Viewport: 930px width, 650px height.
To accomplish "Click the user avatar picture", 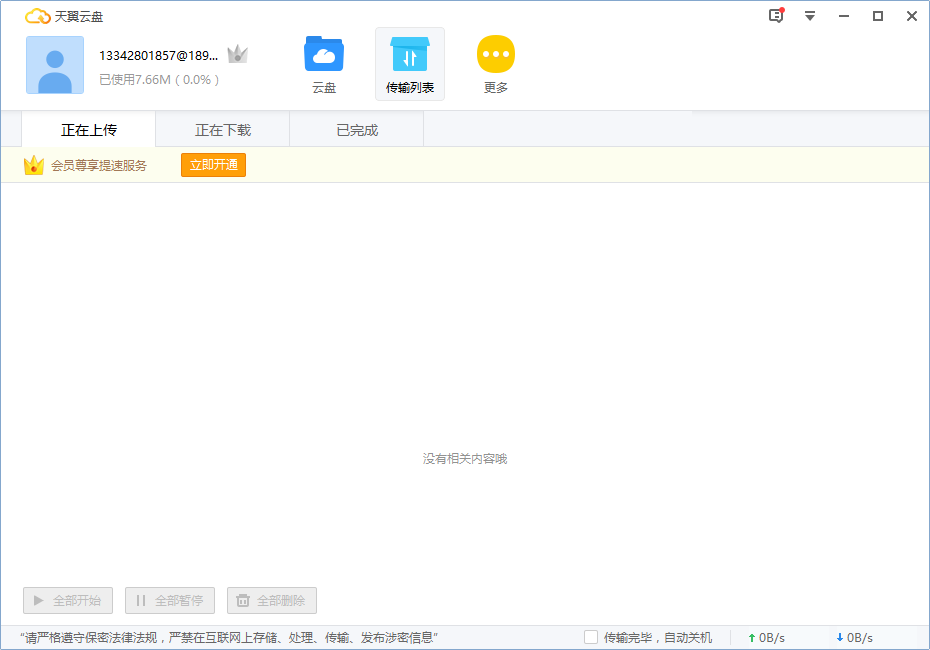I will pos(54,65).
